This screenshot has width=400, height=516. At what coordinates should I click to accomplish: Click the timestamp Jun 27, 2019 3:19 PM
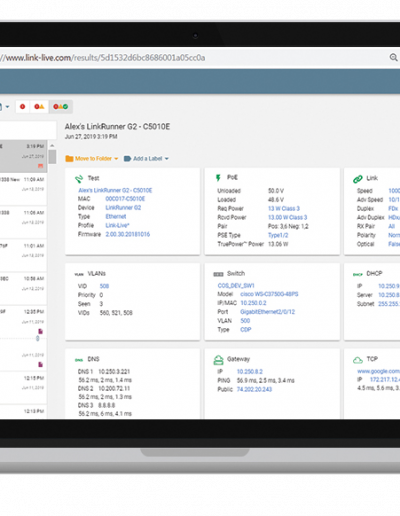pyautogui.click(x=91, y=137)
